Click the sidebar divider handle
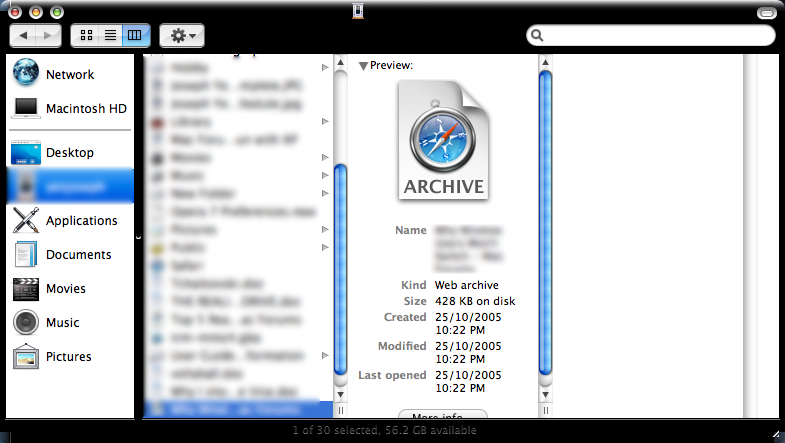The width and height of the screenshot is (785, 443). 138,237
